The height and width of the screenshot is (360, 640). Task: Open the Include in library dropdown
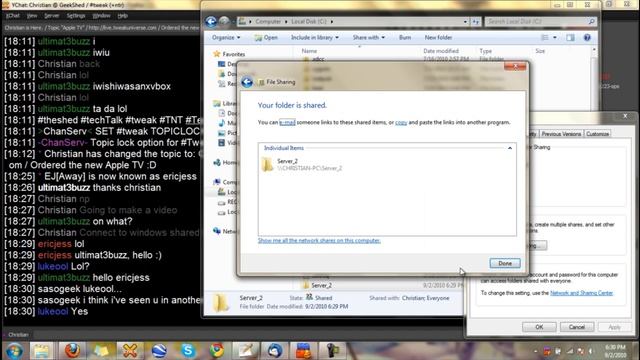(x=314, y=38)
